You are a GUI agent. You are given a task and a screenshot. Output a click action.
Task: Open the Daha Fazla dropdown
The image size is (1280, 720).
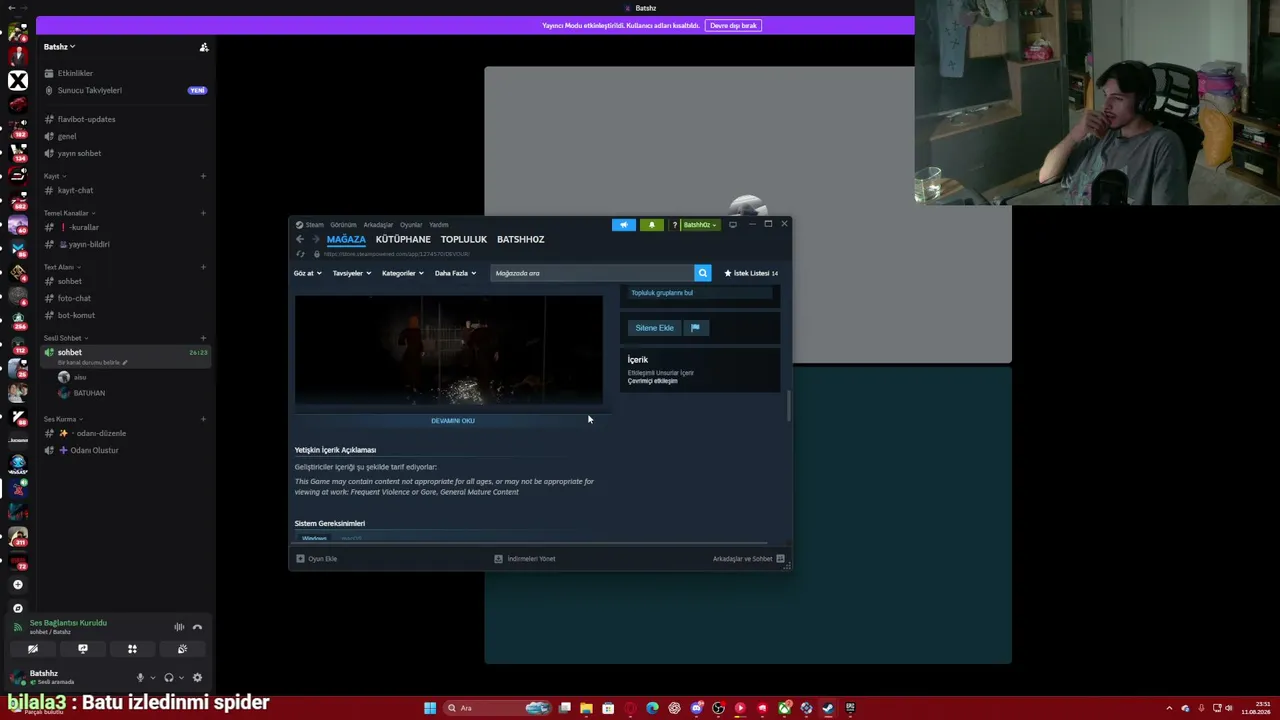tap(455, 273)
